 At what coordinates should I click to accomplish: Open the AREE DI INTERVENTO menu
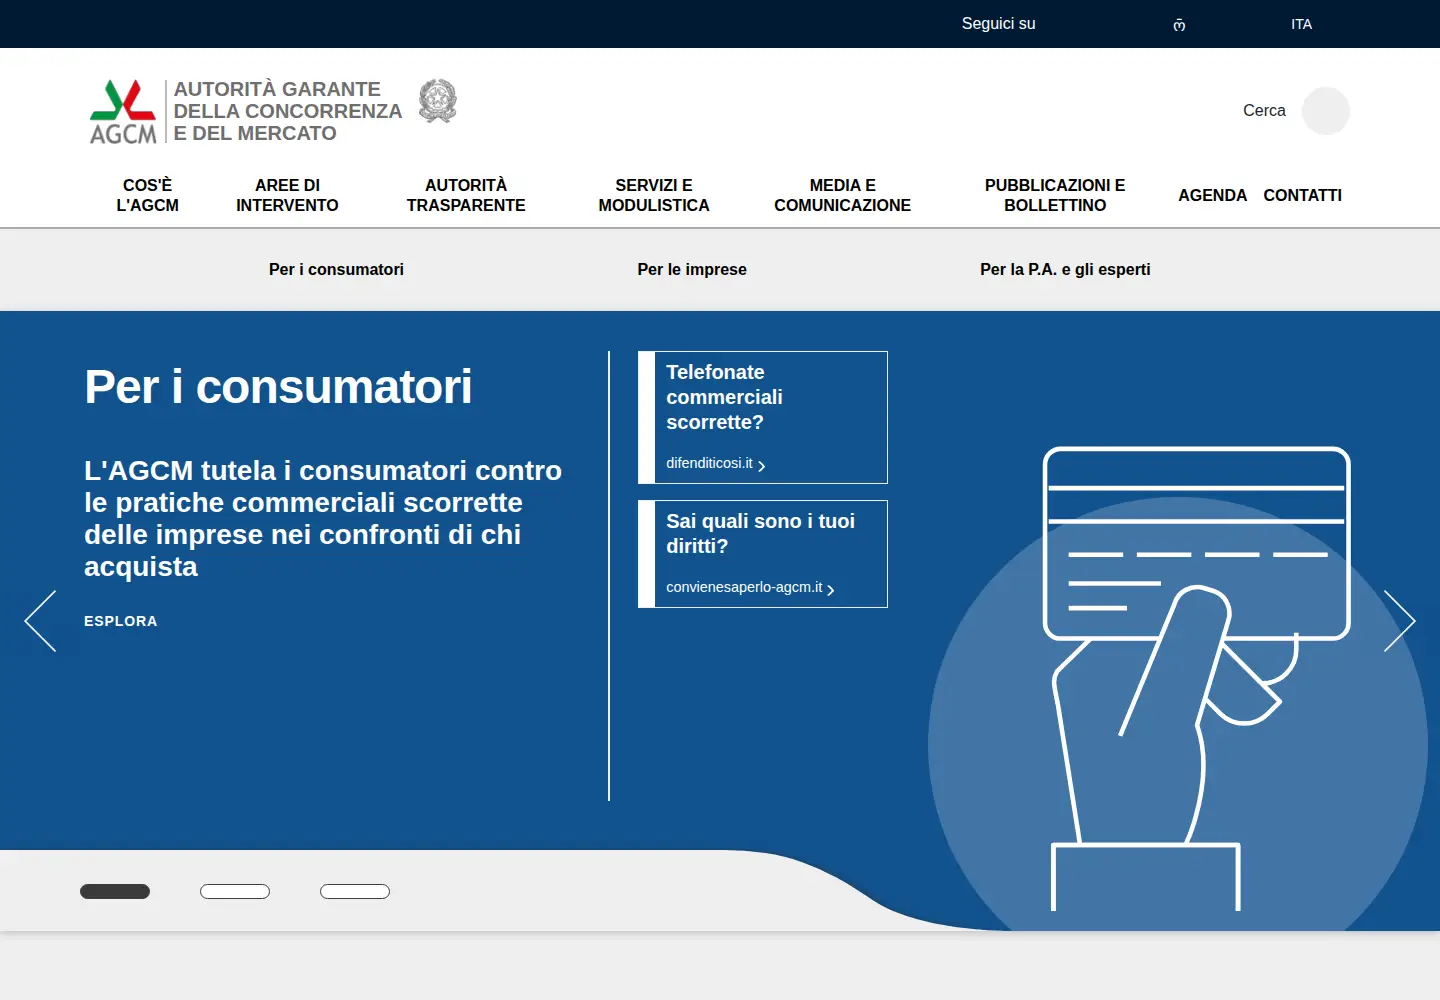coord(287,195)
